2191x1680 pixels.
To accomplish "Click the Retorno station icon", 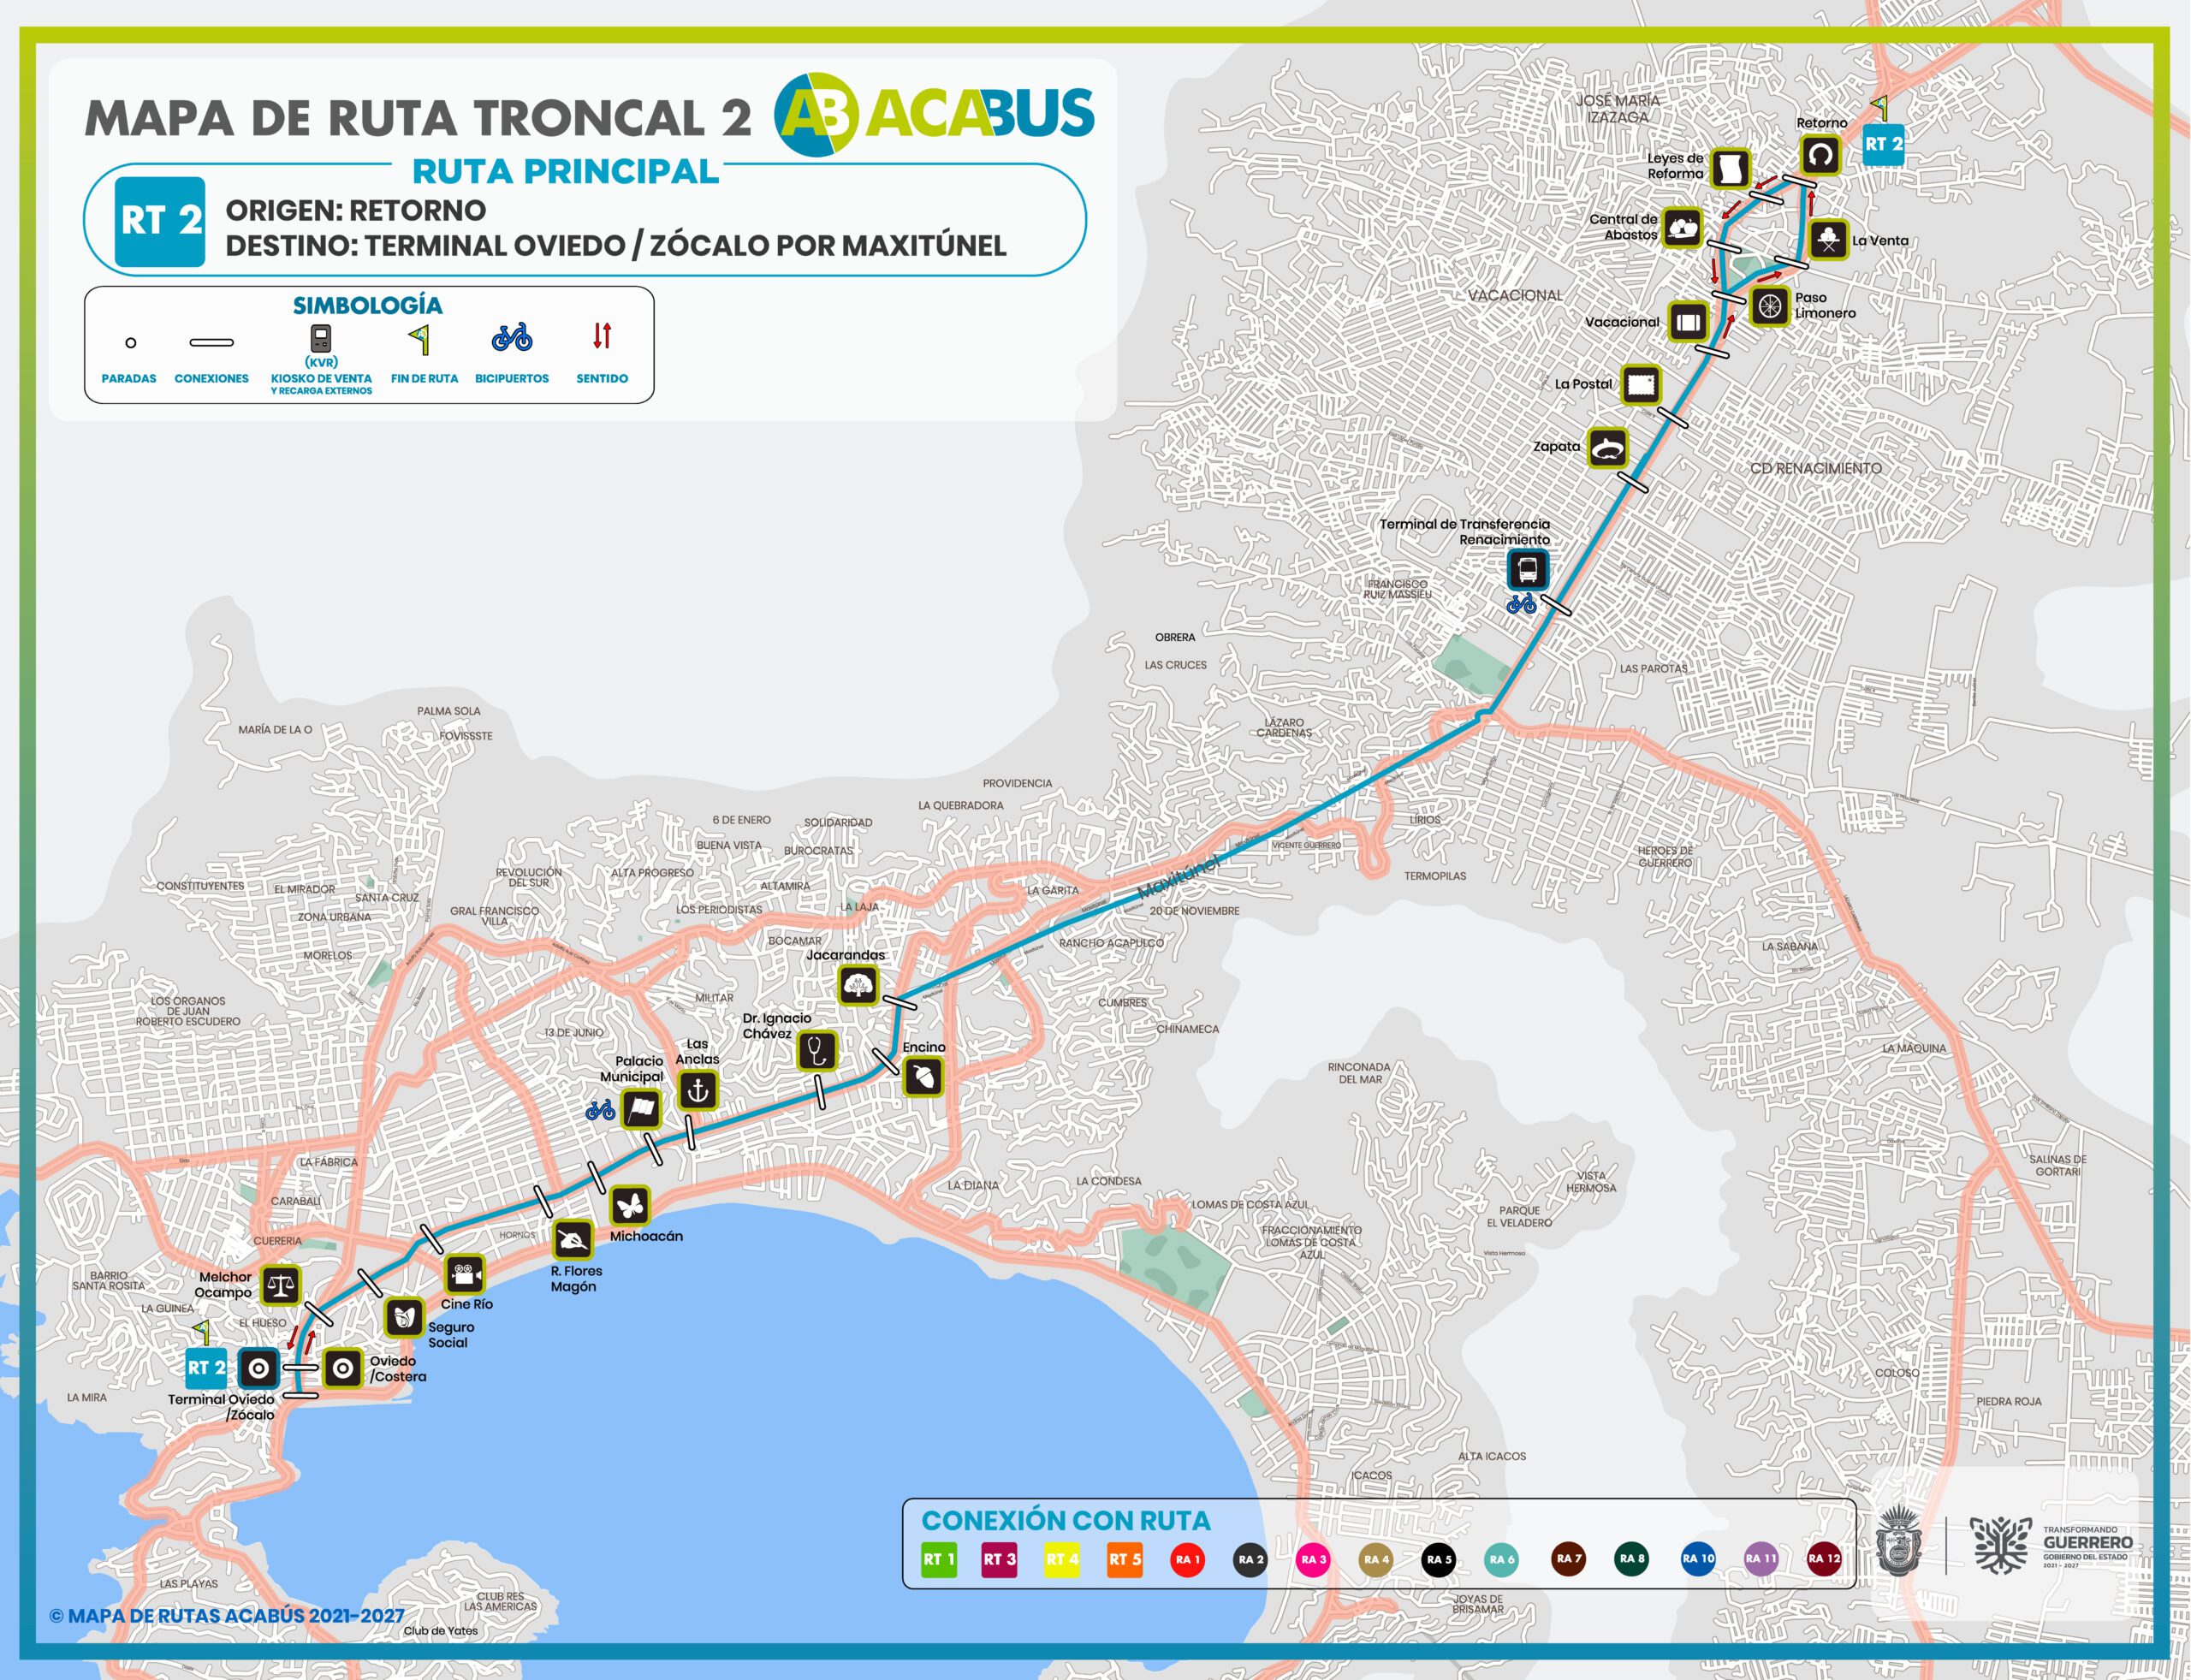I will pos(1820,156).
